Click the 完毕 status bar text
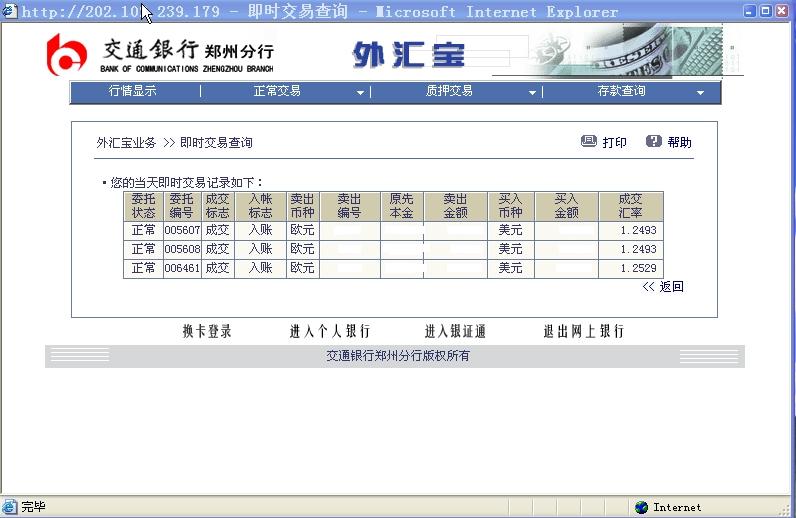 pyautogui.click(x=34, y=507)
